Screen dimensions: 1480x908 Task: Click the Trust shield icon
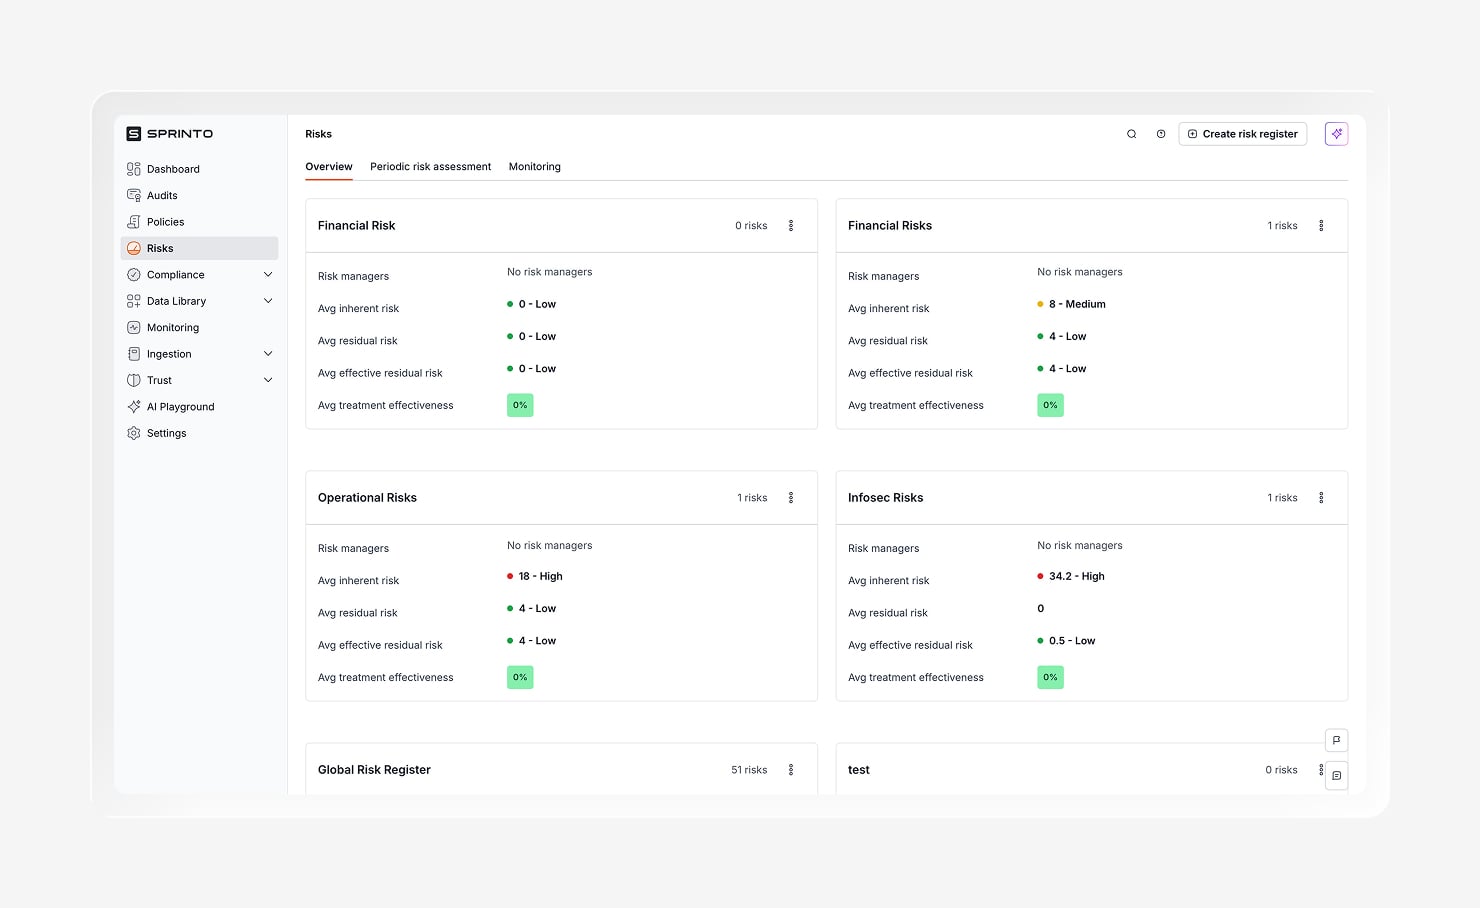point(134,380)
